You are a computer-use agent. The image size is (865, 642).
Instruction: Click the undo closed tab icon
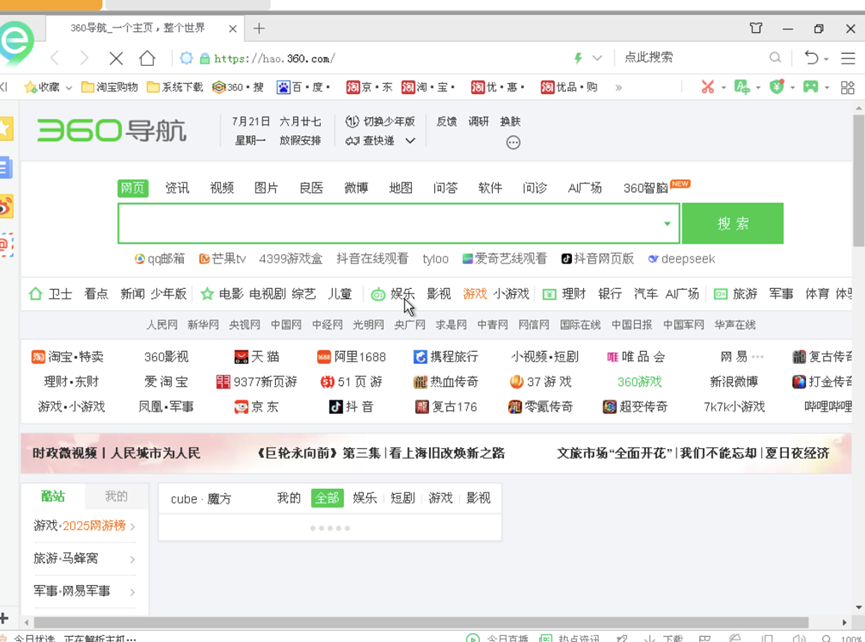click(x=811, y=57)
